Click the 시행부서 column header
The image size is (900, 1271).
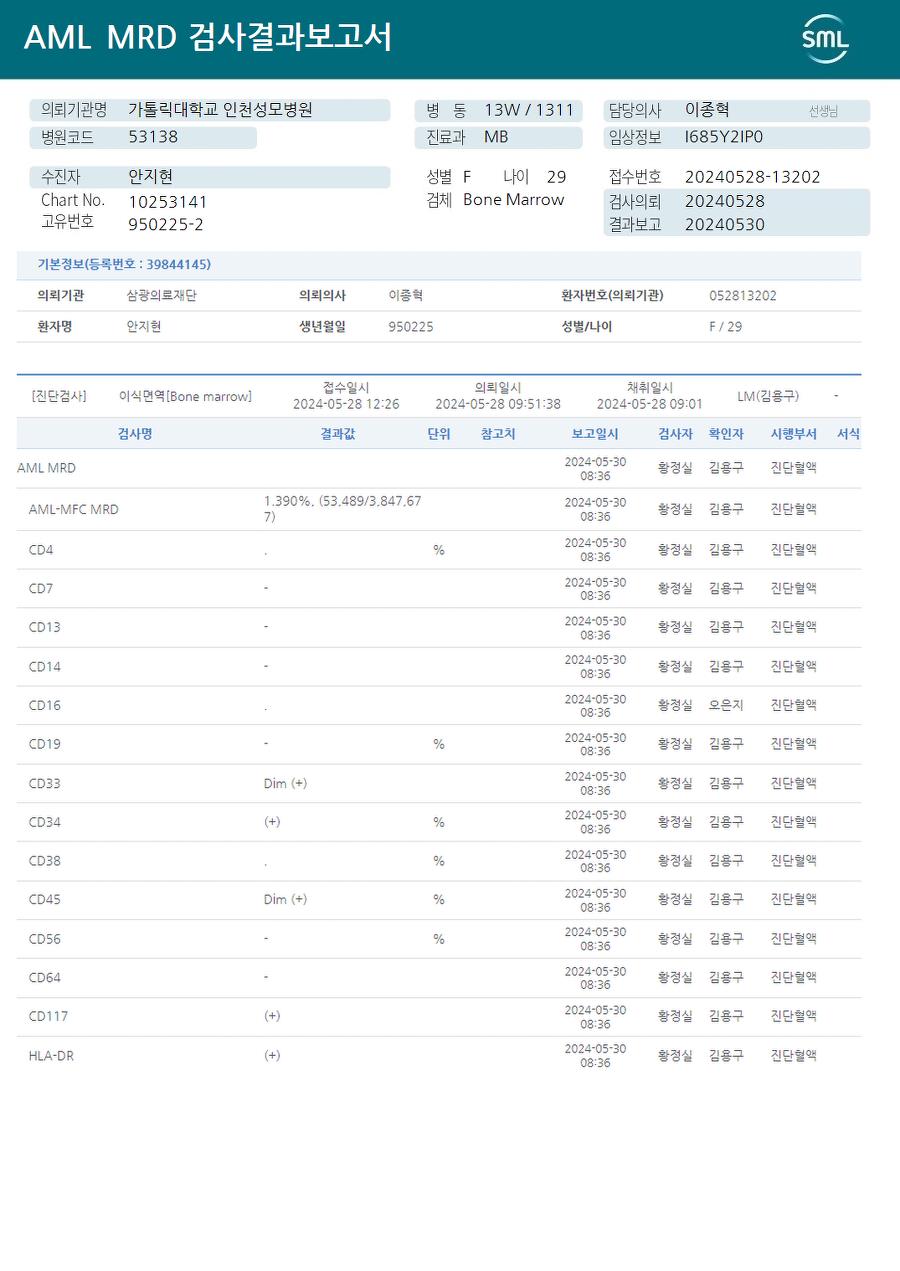tap(793, 434)
